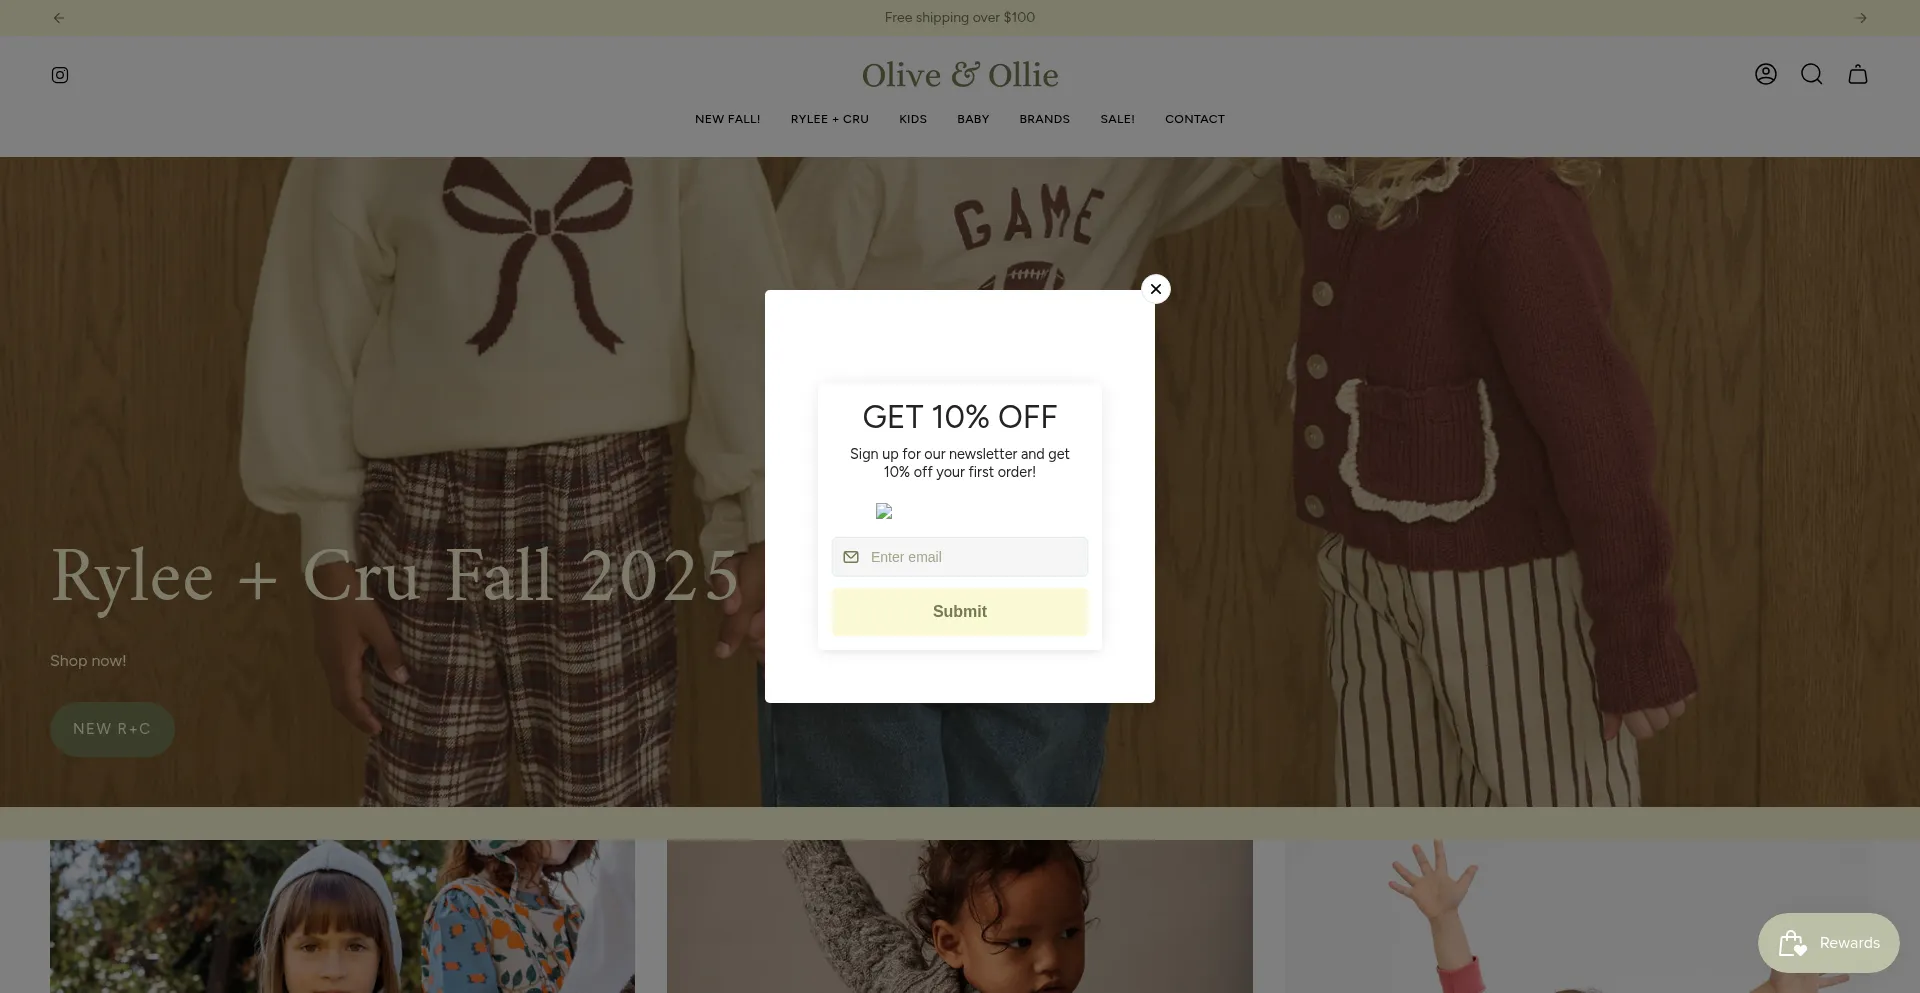
Task: Expand the BABY navigation menu
Action: coord(973,119)
